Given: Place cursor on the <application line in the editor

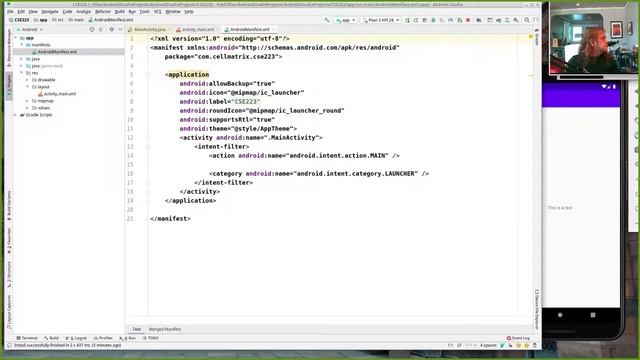Looking at the screenshot, I should 188,75.
